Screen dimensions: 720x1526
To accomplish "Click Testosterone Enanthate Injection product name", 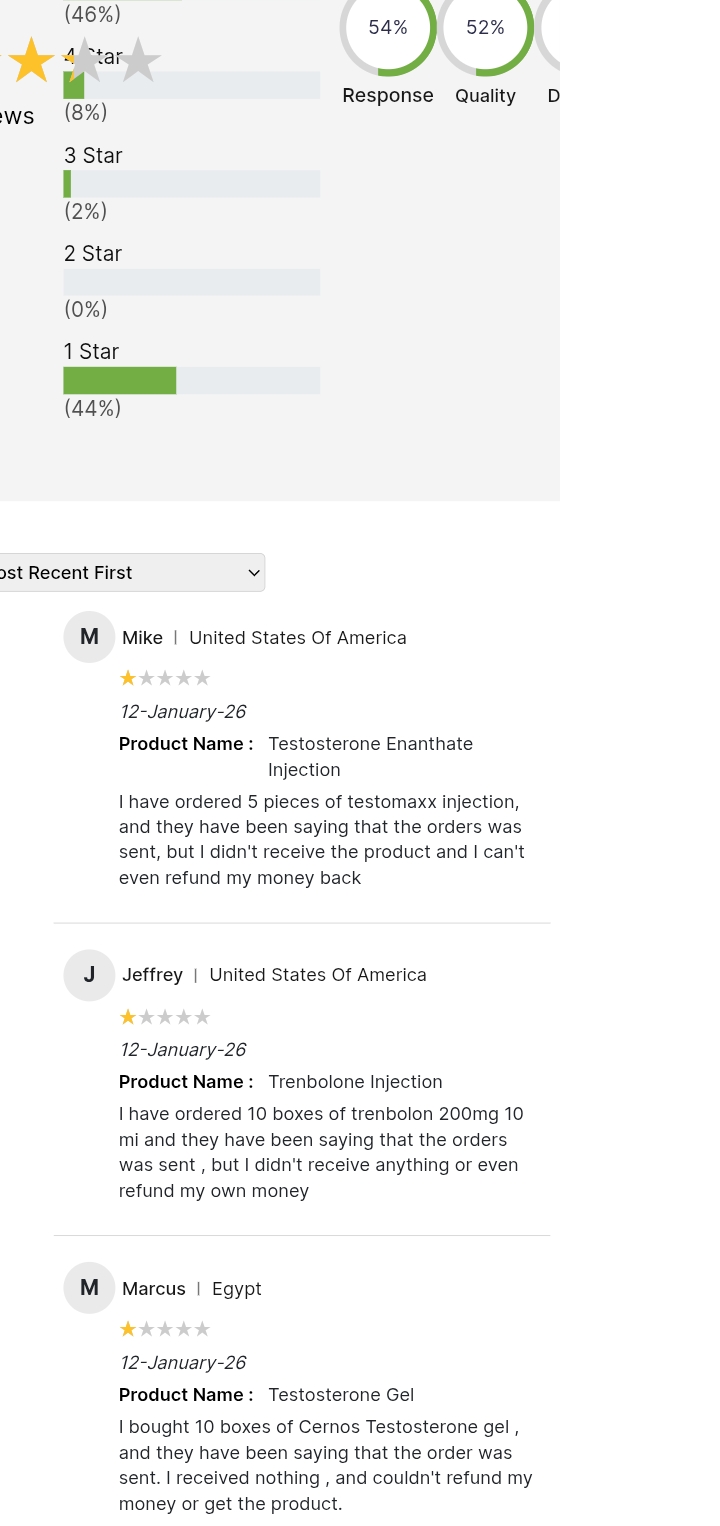I will point(370,756).
